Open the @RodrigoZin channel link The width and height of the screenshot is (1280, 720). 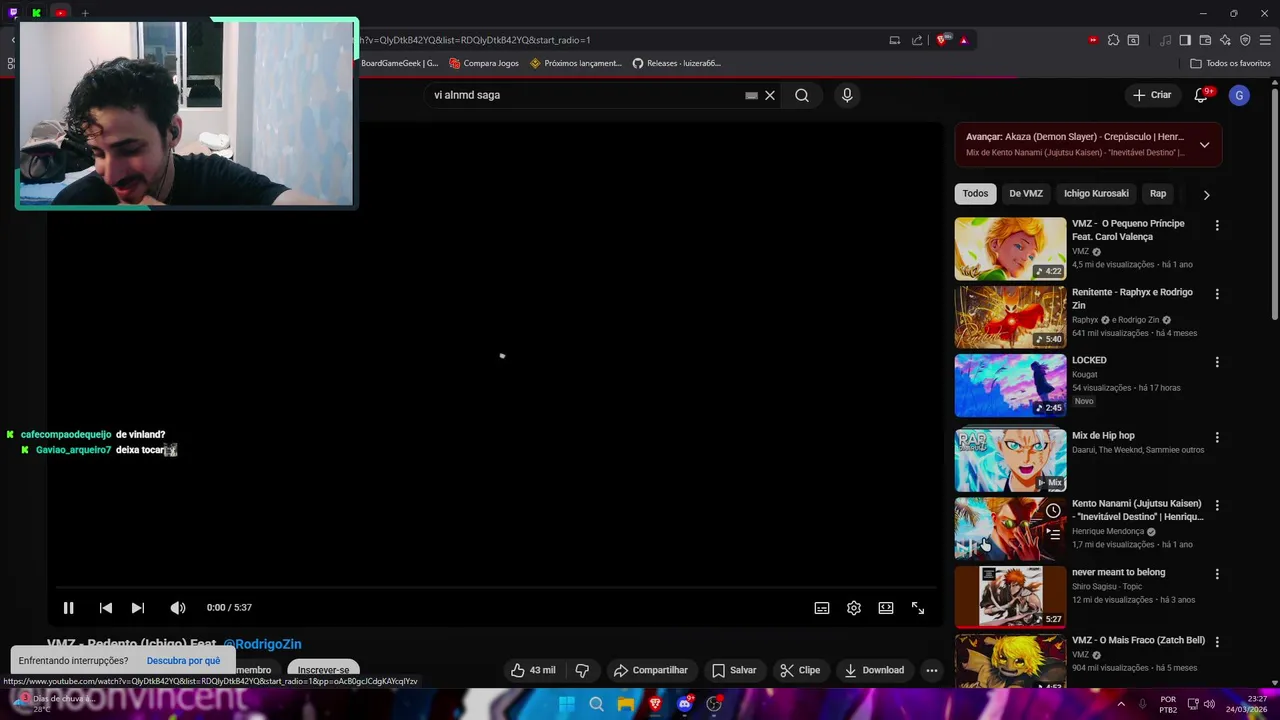point(262,644)
